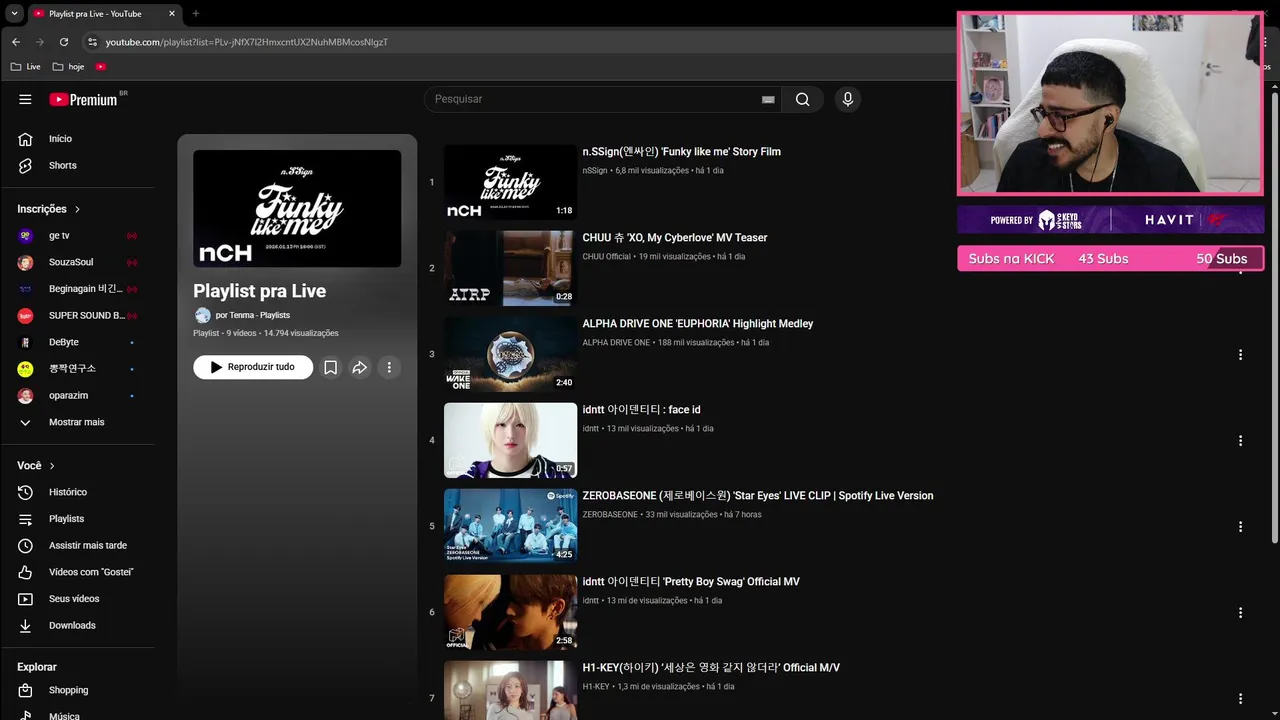This screenshot has height=720, width=1280.
Task: Open CHUU Official channel name link
Action: click(607, 257)
